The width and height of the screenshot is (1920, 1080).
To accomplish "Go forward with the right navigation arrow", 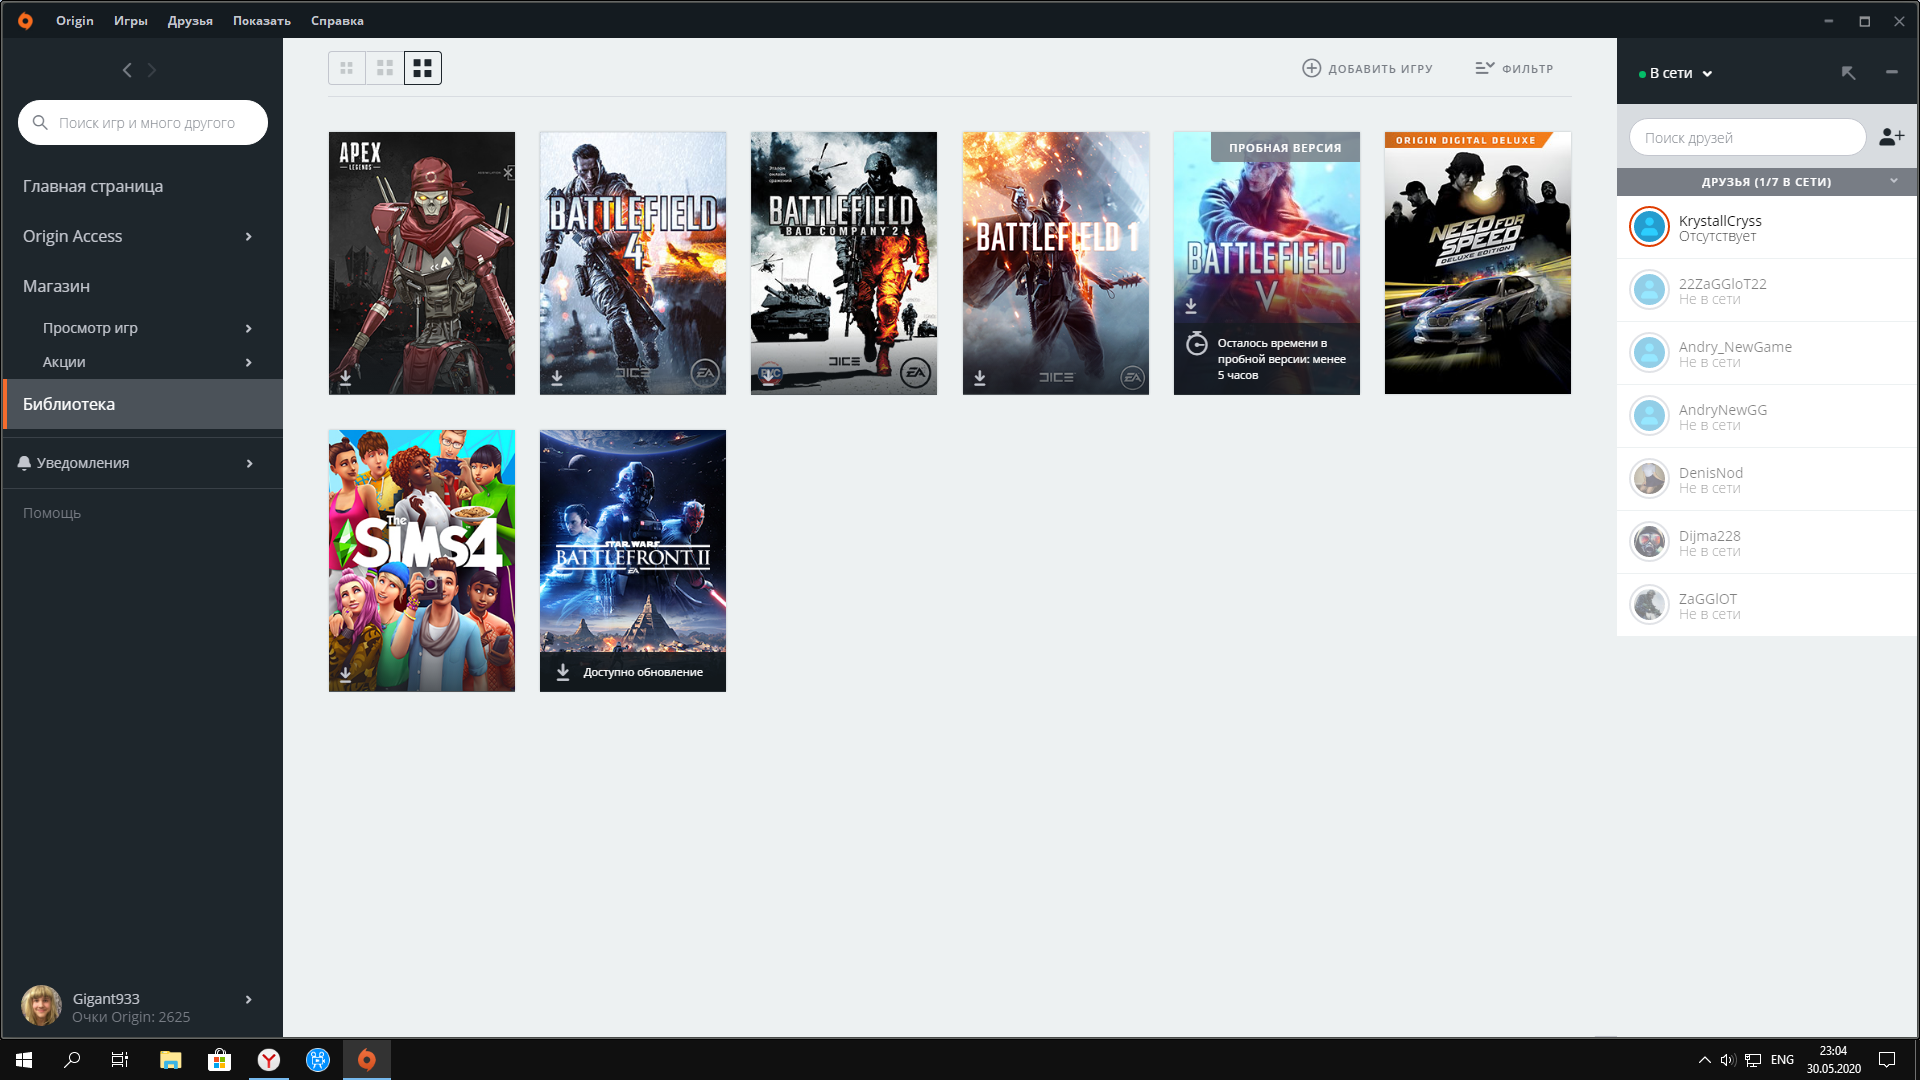I will [x=152, y=70].
